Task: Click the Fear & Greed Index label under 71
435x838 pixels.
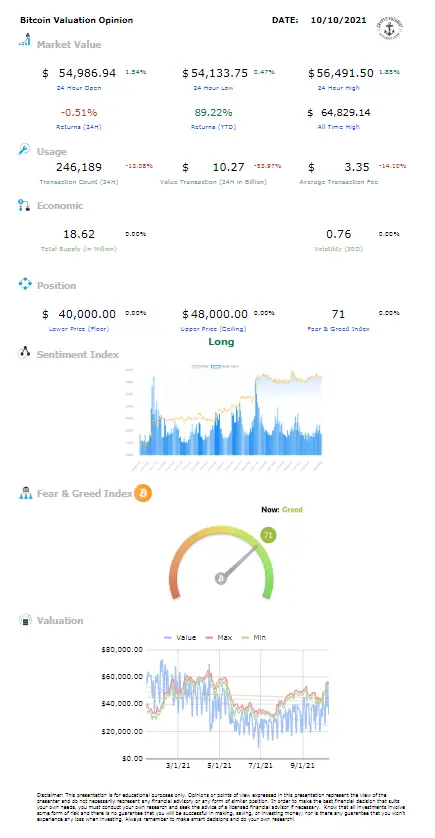Action: click(x=338, y=329)
